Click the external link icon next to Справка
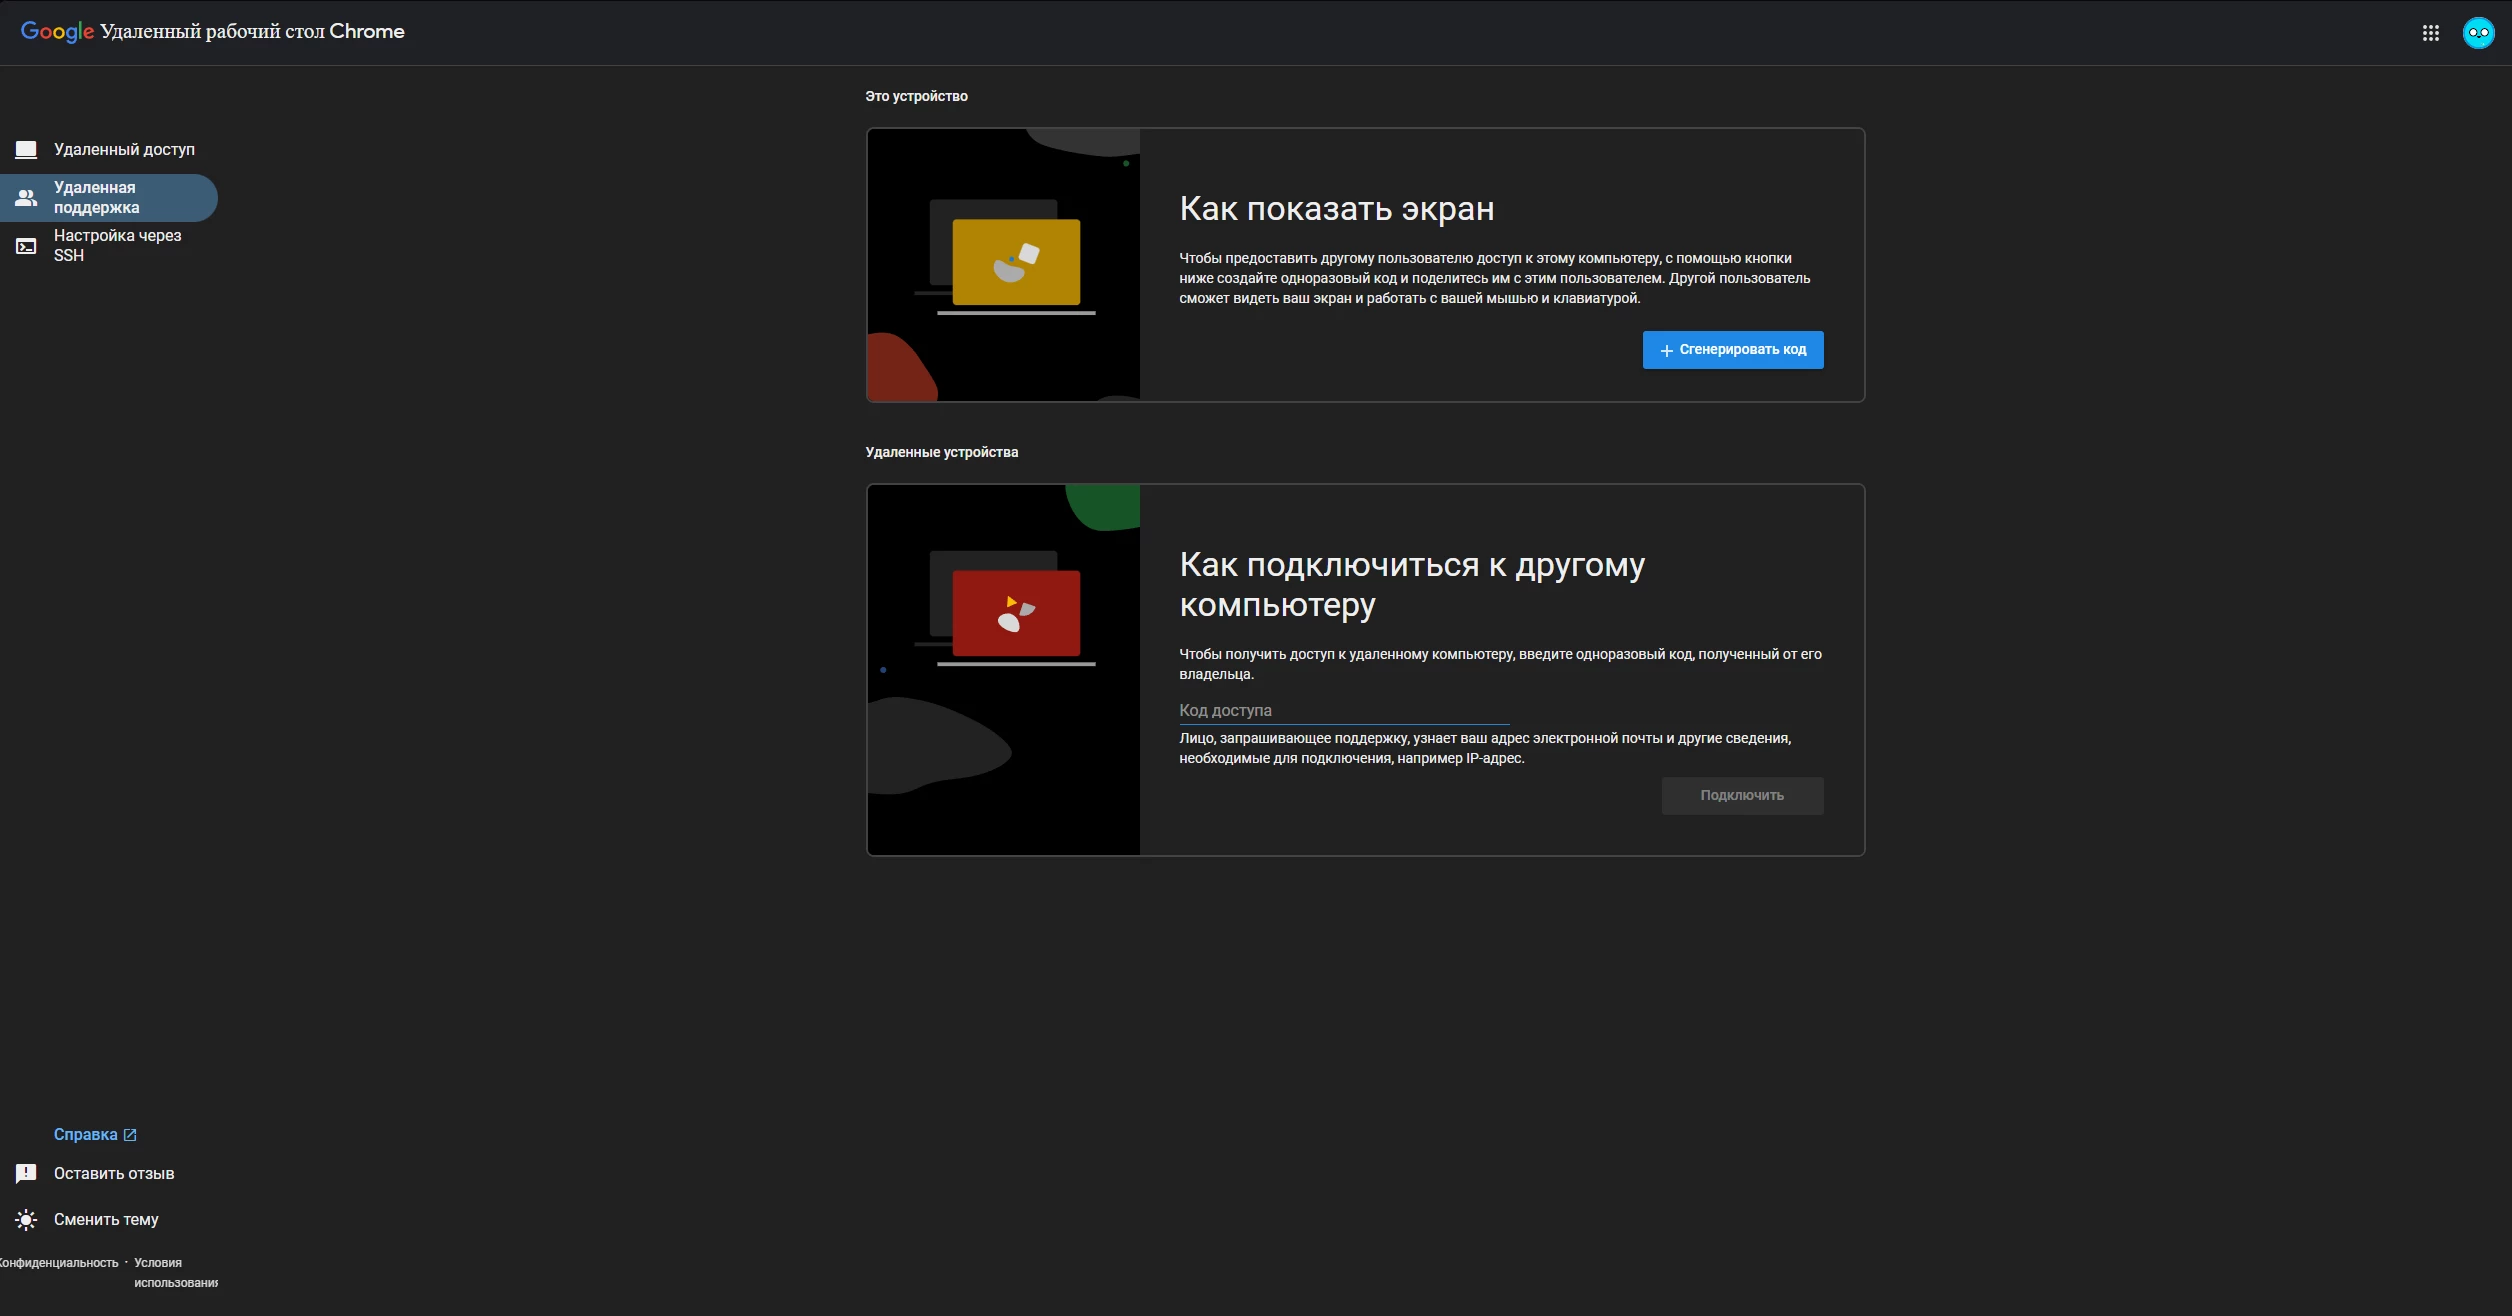 (x=130, y=1135)
